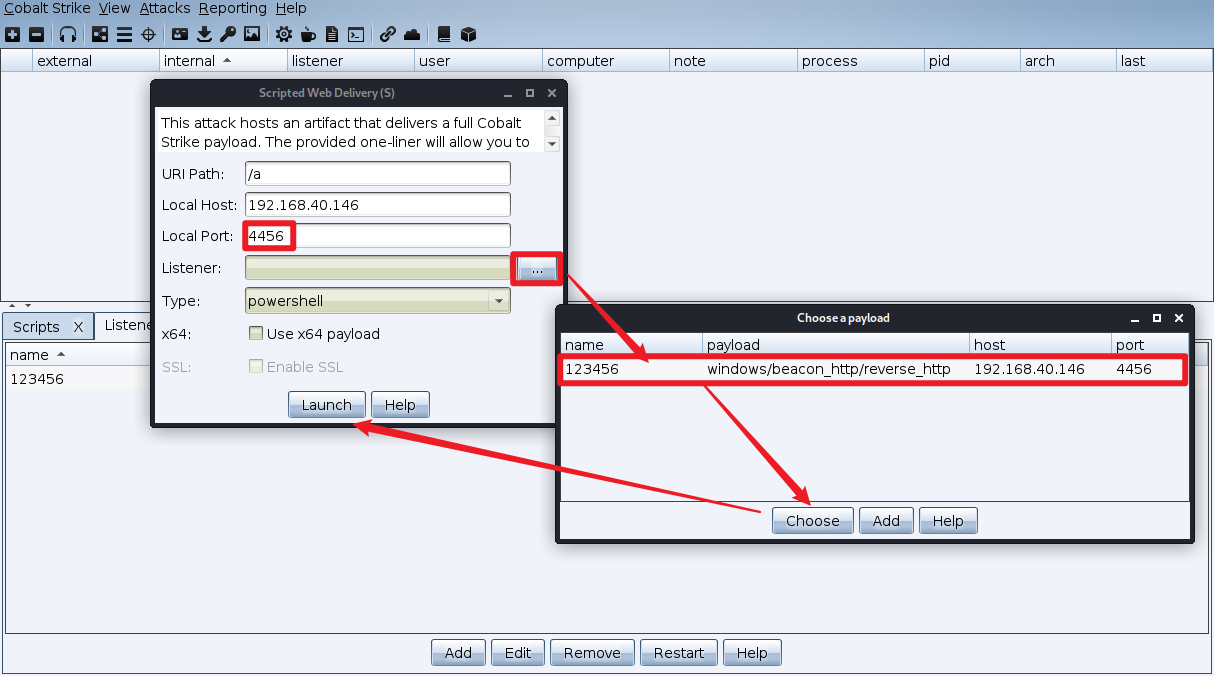The height and width of the screenshot is (676, 1214).
Task: Sort sessions by computer column header
Action: point(606,61)
